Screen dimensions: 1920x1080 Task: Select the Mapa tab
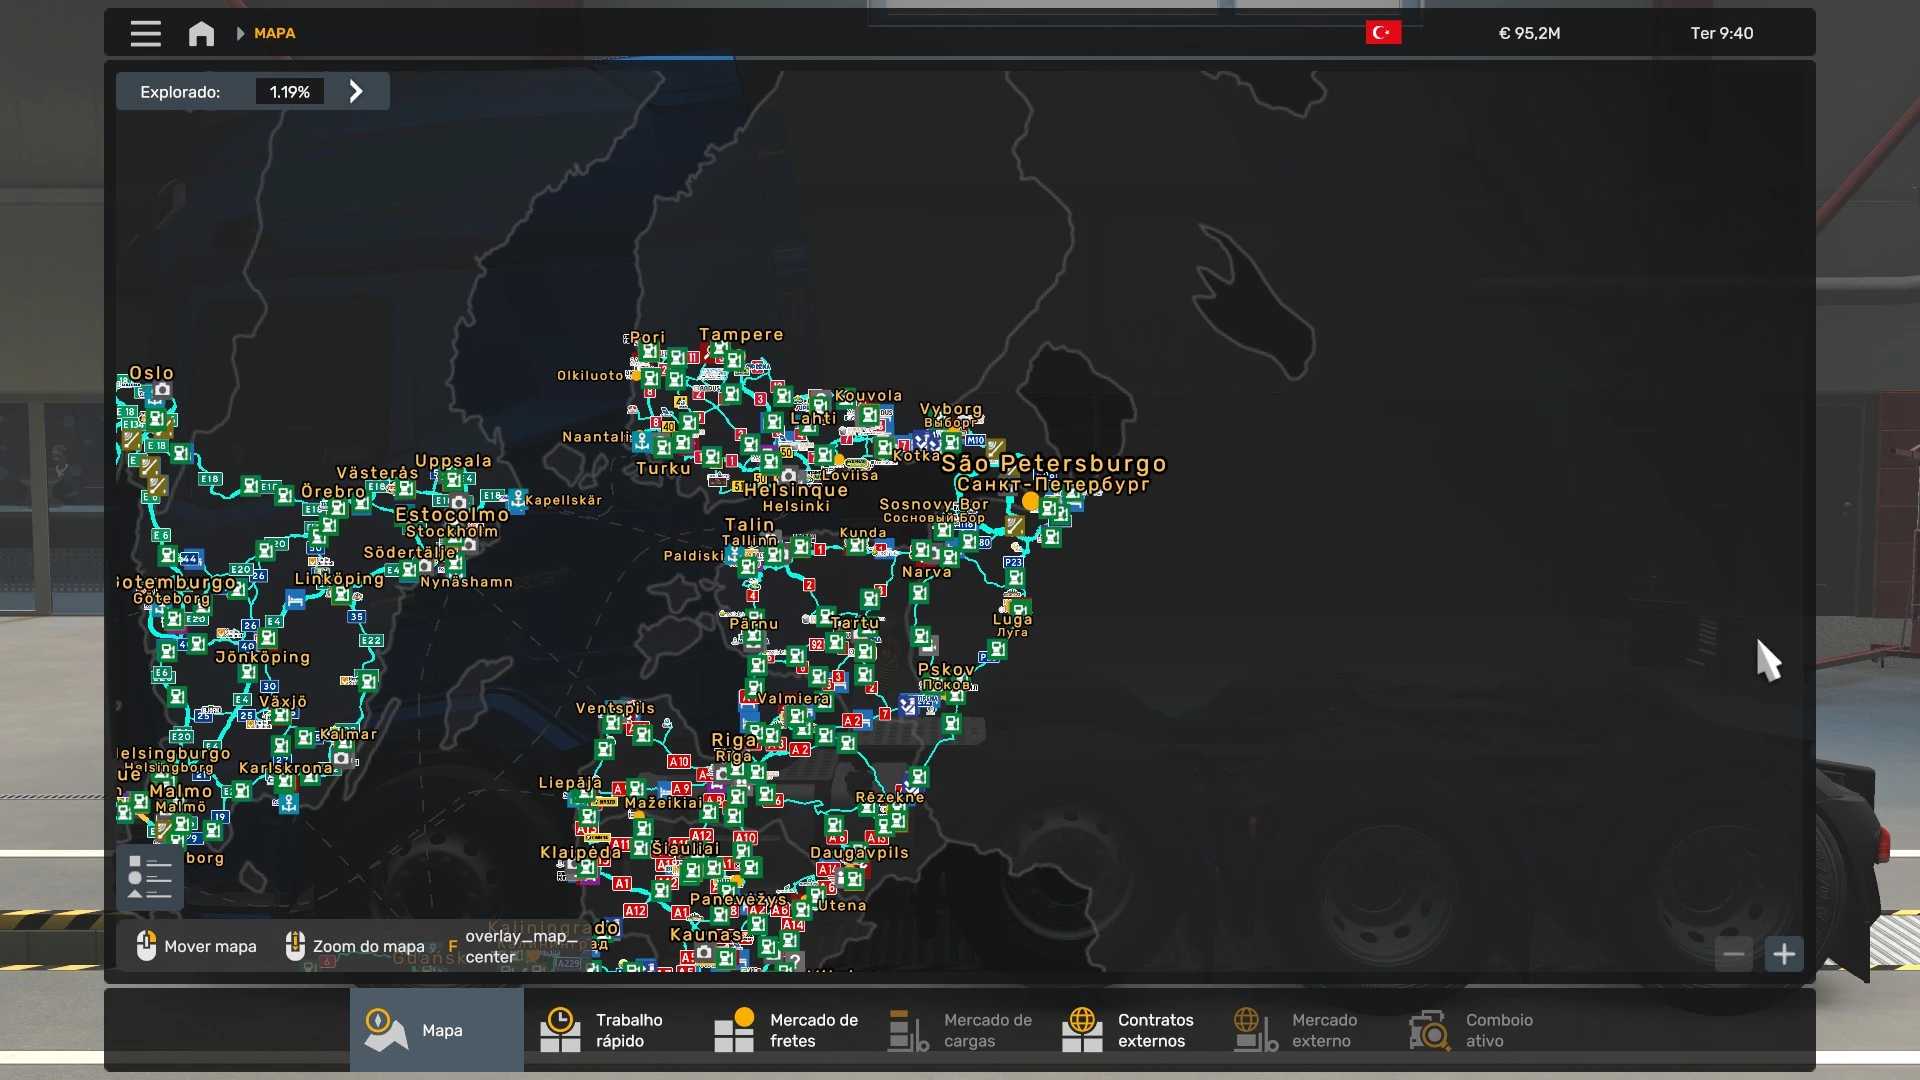(x=437, y=1030)
